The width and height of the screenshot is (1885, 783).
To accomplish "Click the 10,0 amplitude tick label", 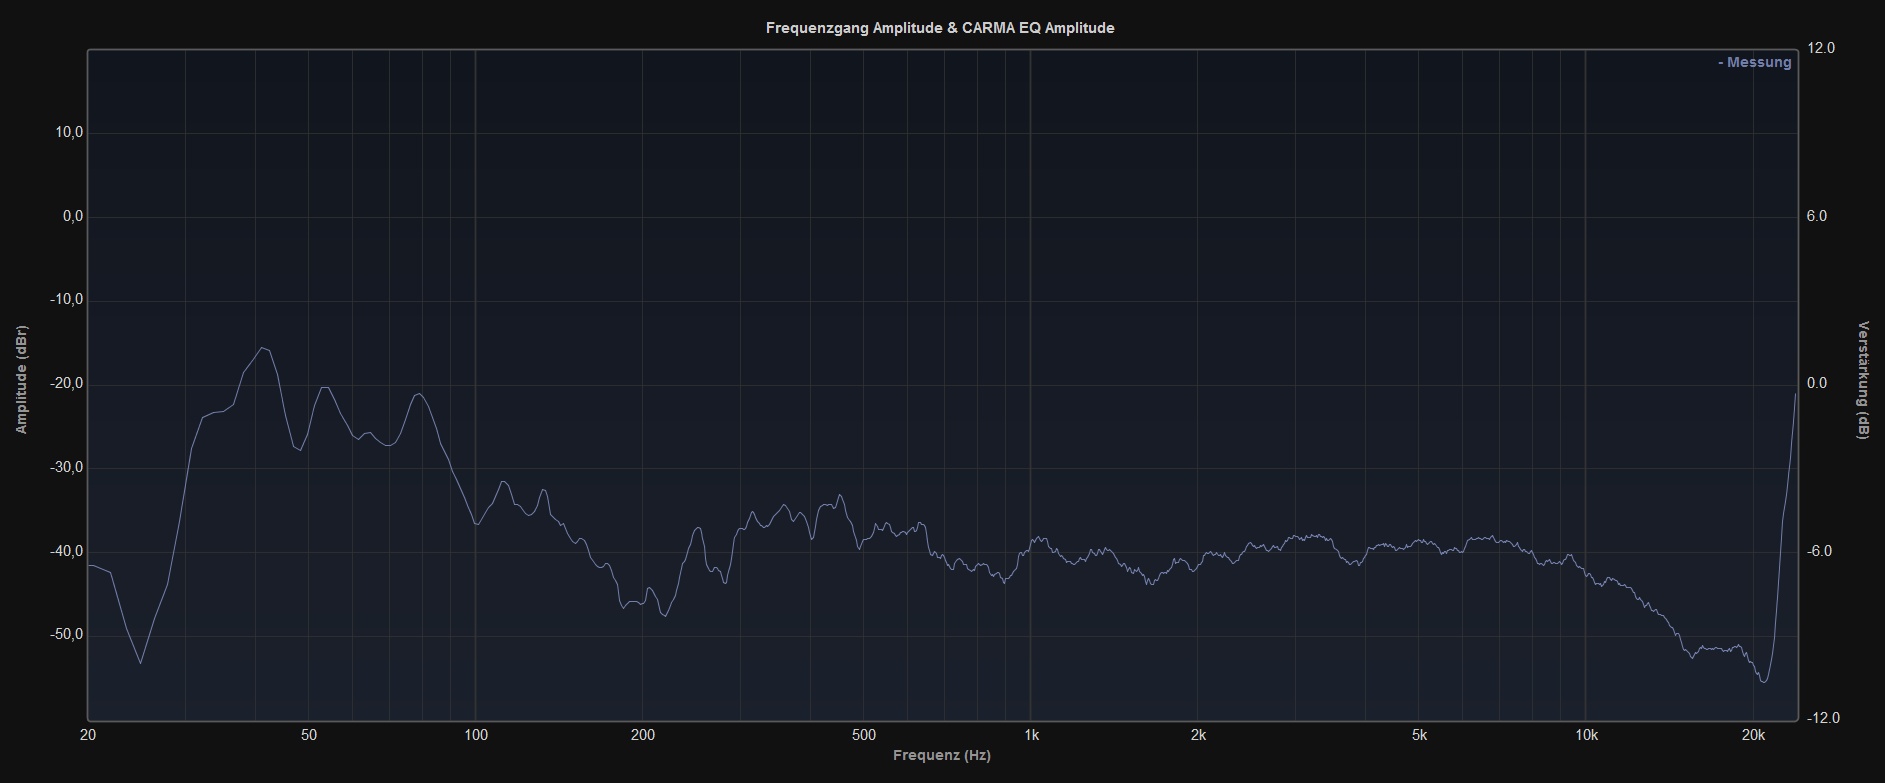I will (70, 132).
